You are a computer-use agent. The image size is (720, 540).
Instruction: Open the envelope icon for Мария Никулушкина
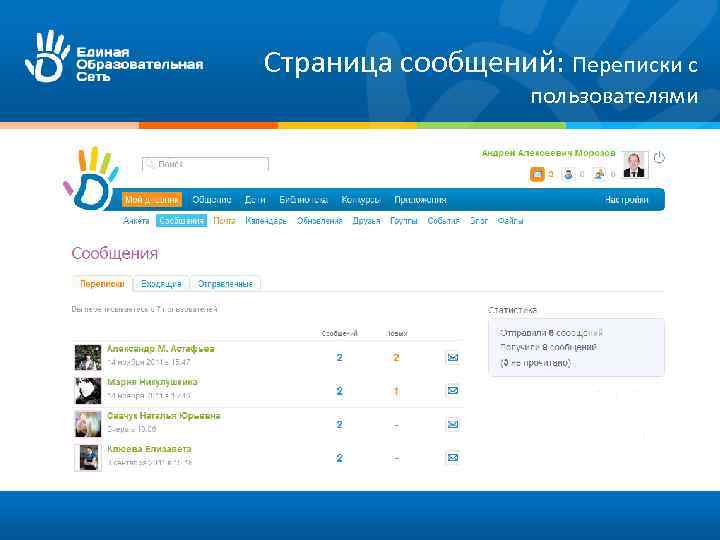[x=453, y=390]
